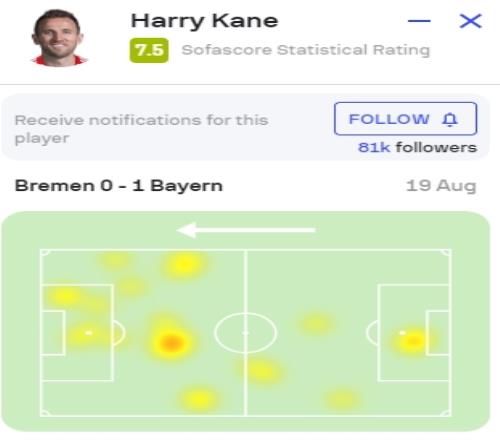Click the 7.5 rating badge
The width and height of the screenshot is (500, 440).
149,50
